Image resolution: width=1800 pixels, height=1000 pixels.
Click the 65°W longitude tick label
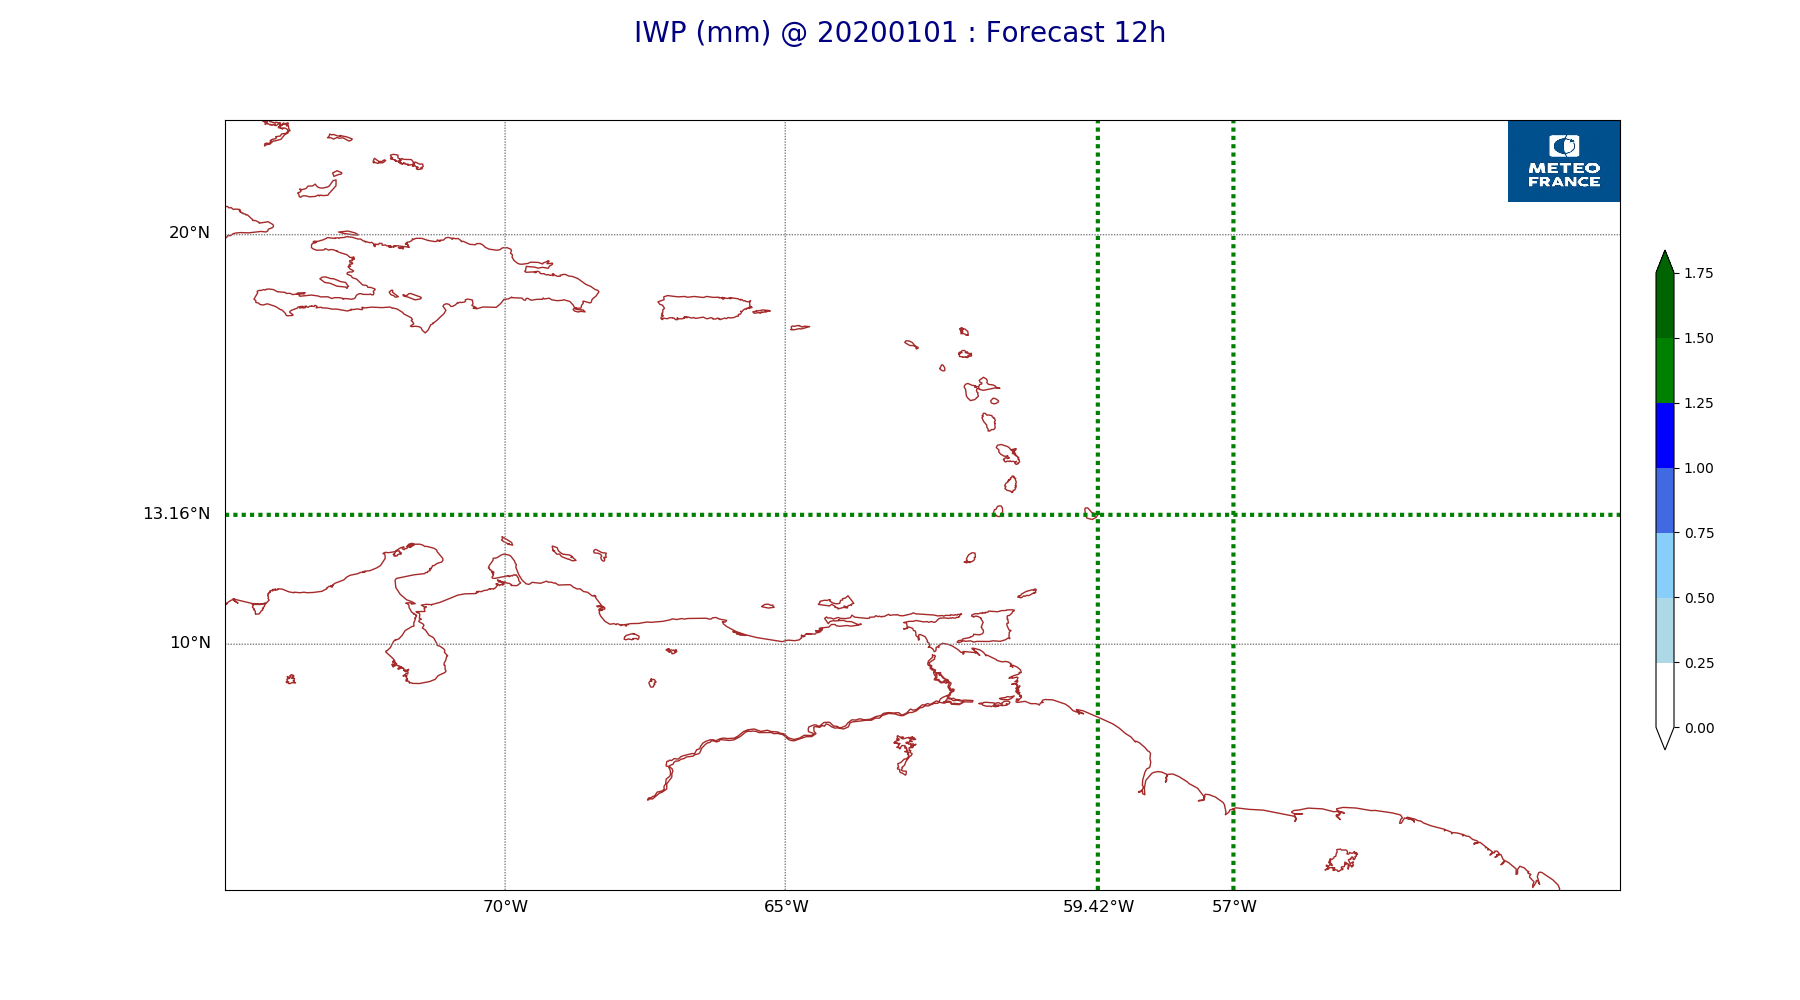point(786,907)
